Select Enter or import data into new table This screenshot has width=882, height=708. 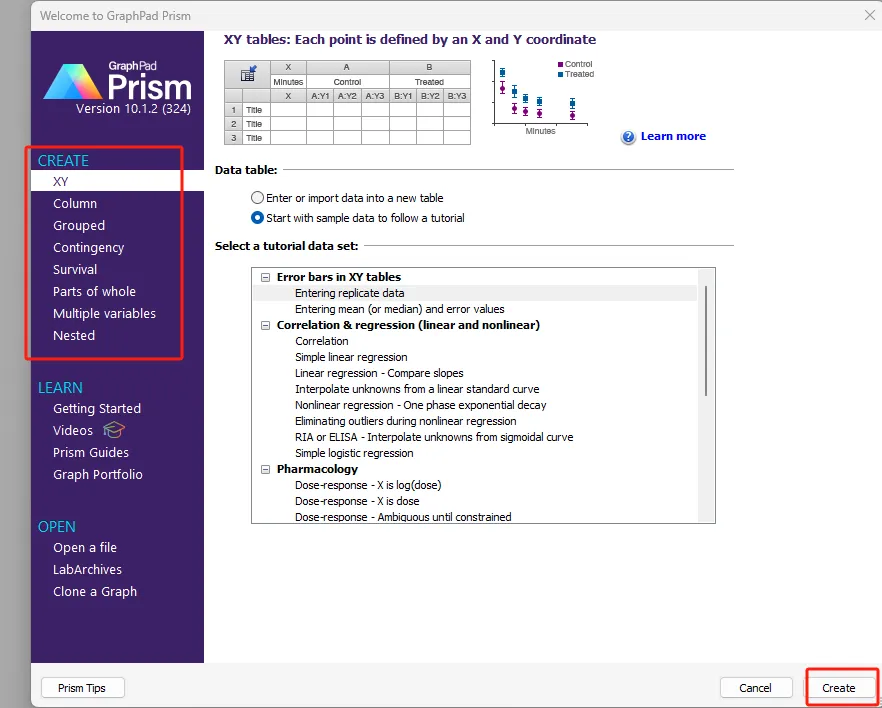(258, 198)
